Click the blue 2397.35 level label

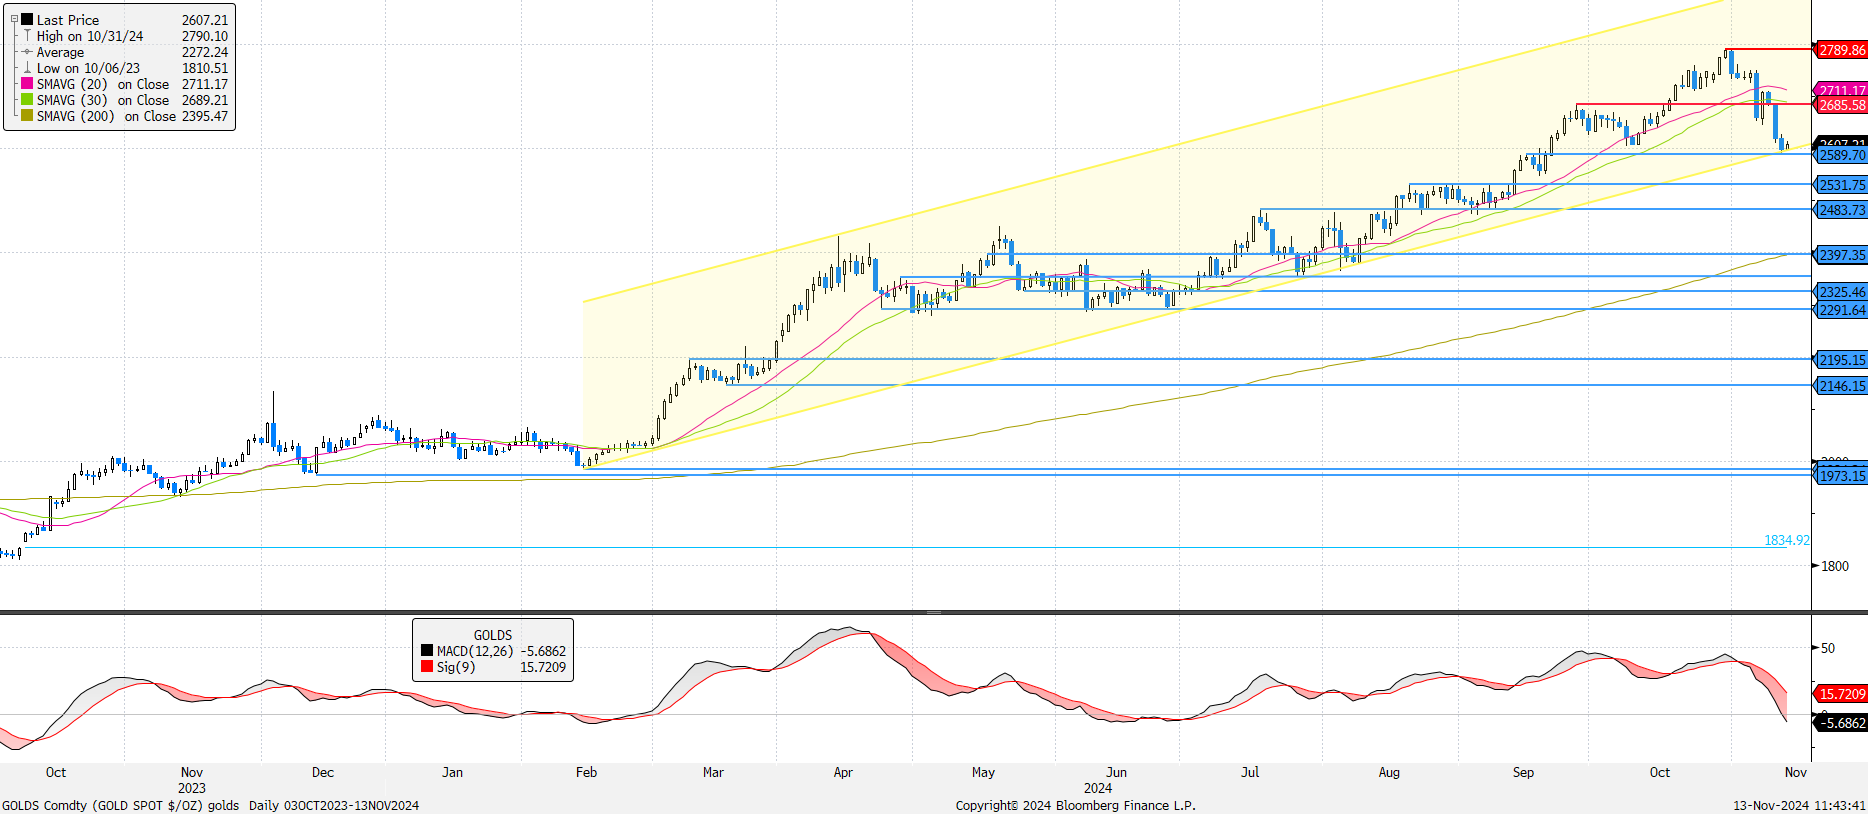click(x=1841, y=255)
